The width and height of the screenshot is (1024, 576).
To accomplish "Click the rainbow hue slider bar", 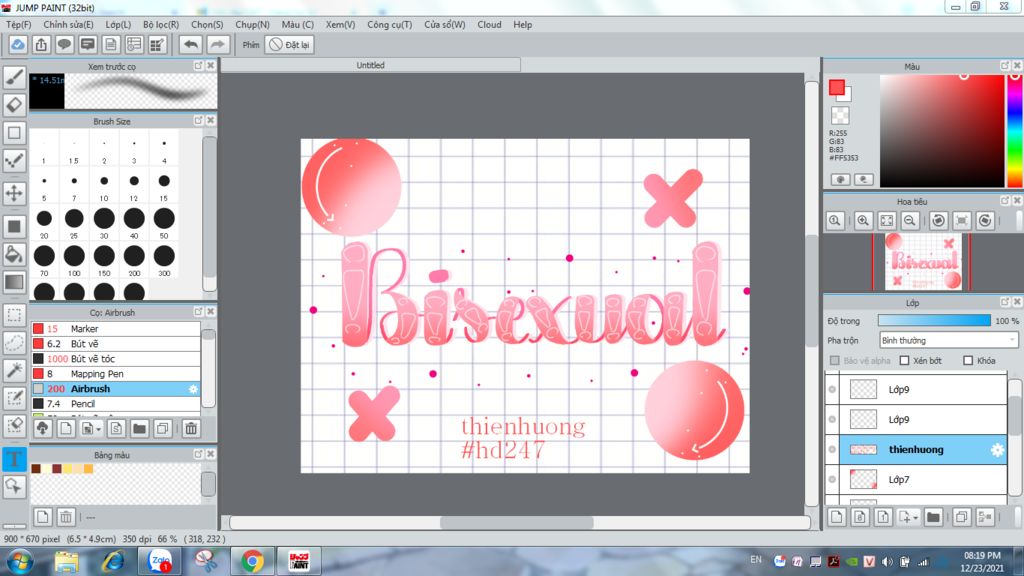I will tap(1015, 131).
